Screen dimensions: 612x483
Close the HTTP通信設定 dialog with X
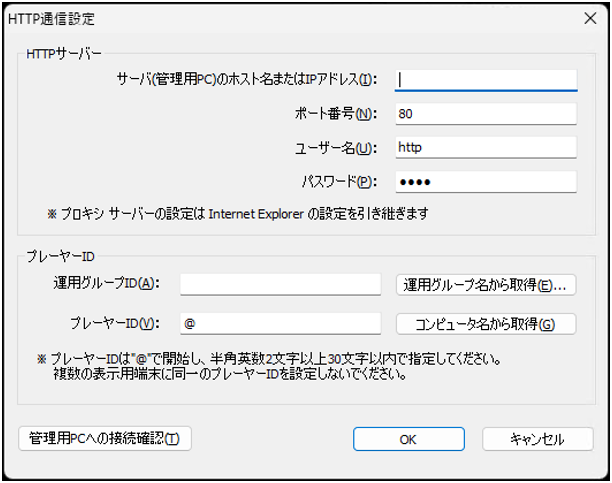click(590, 18)
